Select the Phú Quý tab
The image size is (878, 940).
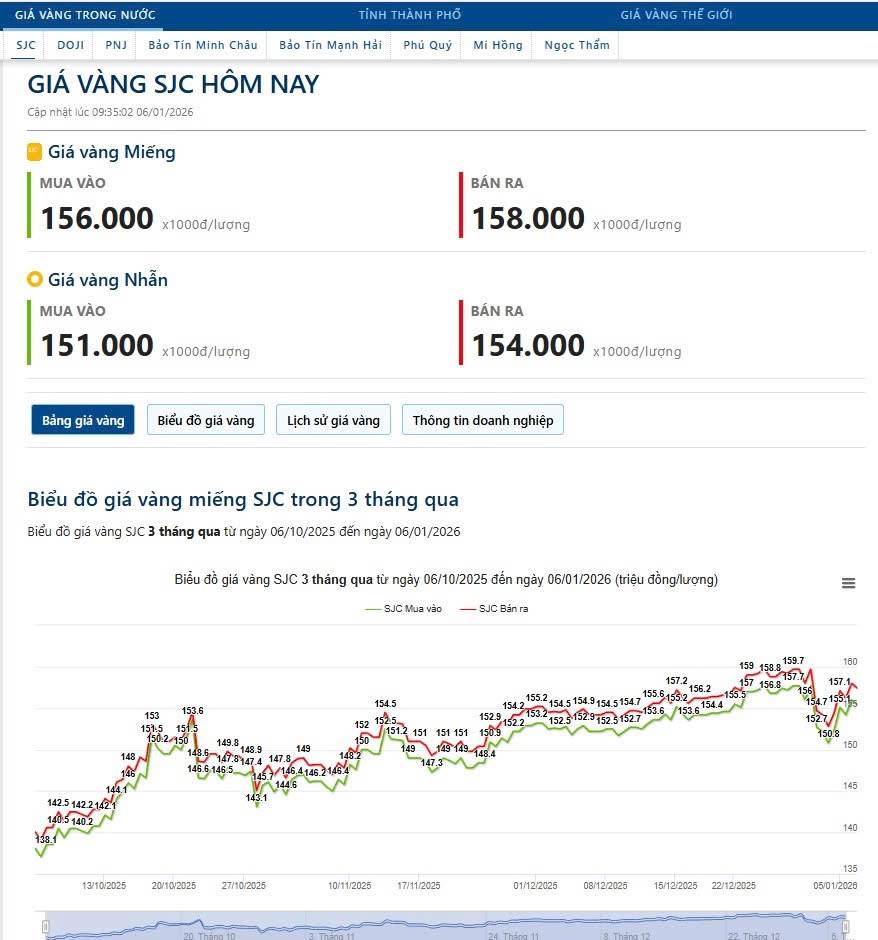427,45
